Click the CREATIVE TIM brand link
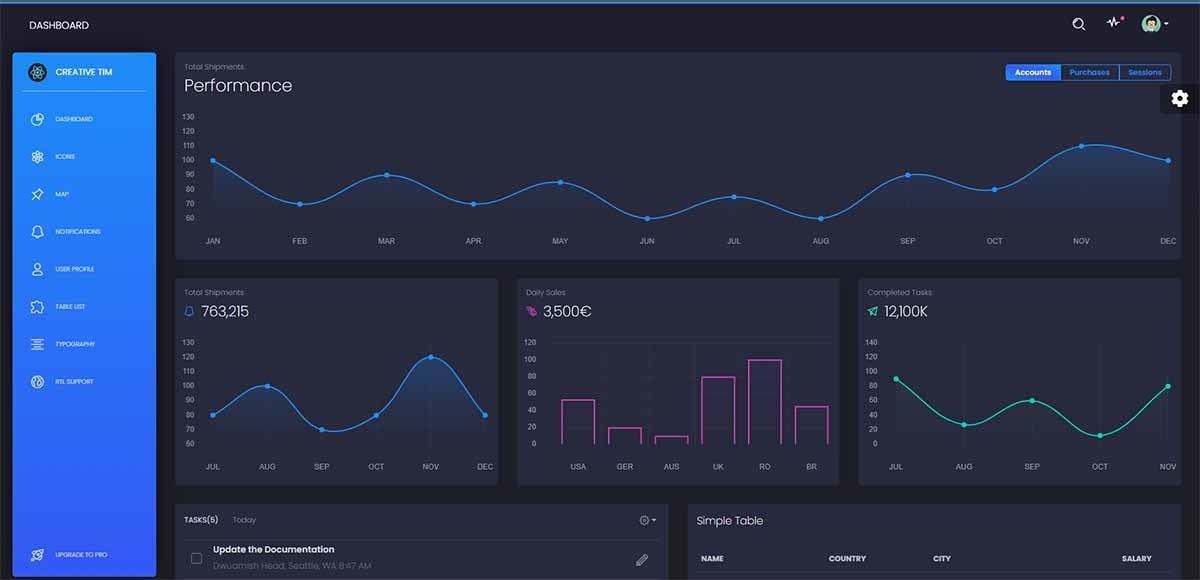The height and width of the screenshot is (580, 1200). pyautogui.click(x=83, y=72)
